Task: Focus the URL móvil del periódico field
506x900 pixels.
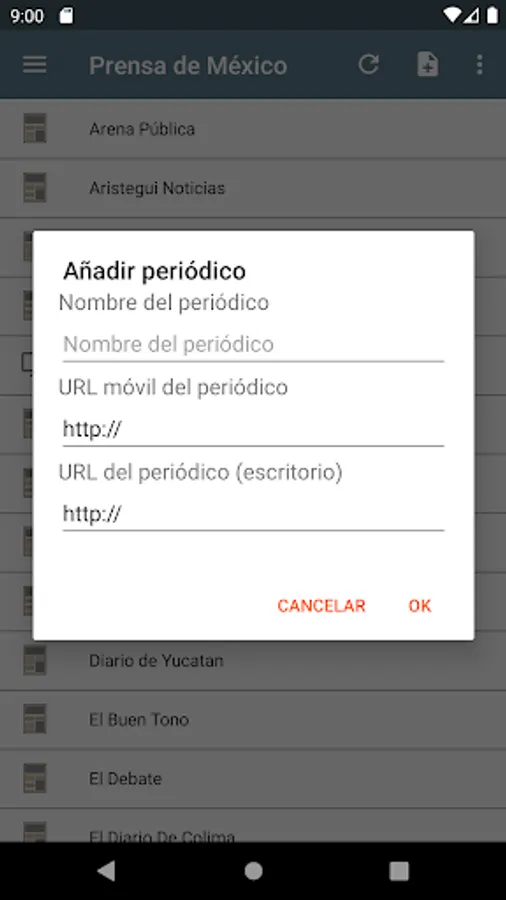Action: [253, 429]
